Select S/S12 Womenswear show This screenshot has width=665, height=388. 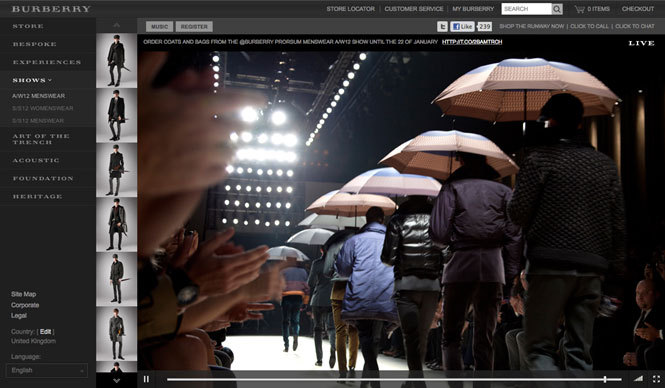point(42,109)
